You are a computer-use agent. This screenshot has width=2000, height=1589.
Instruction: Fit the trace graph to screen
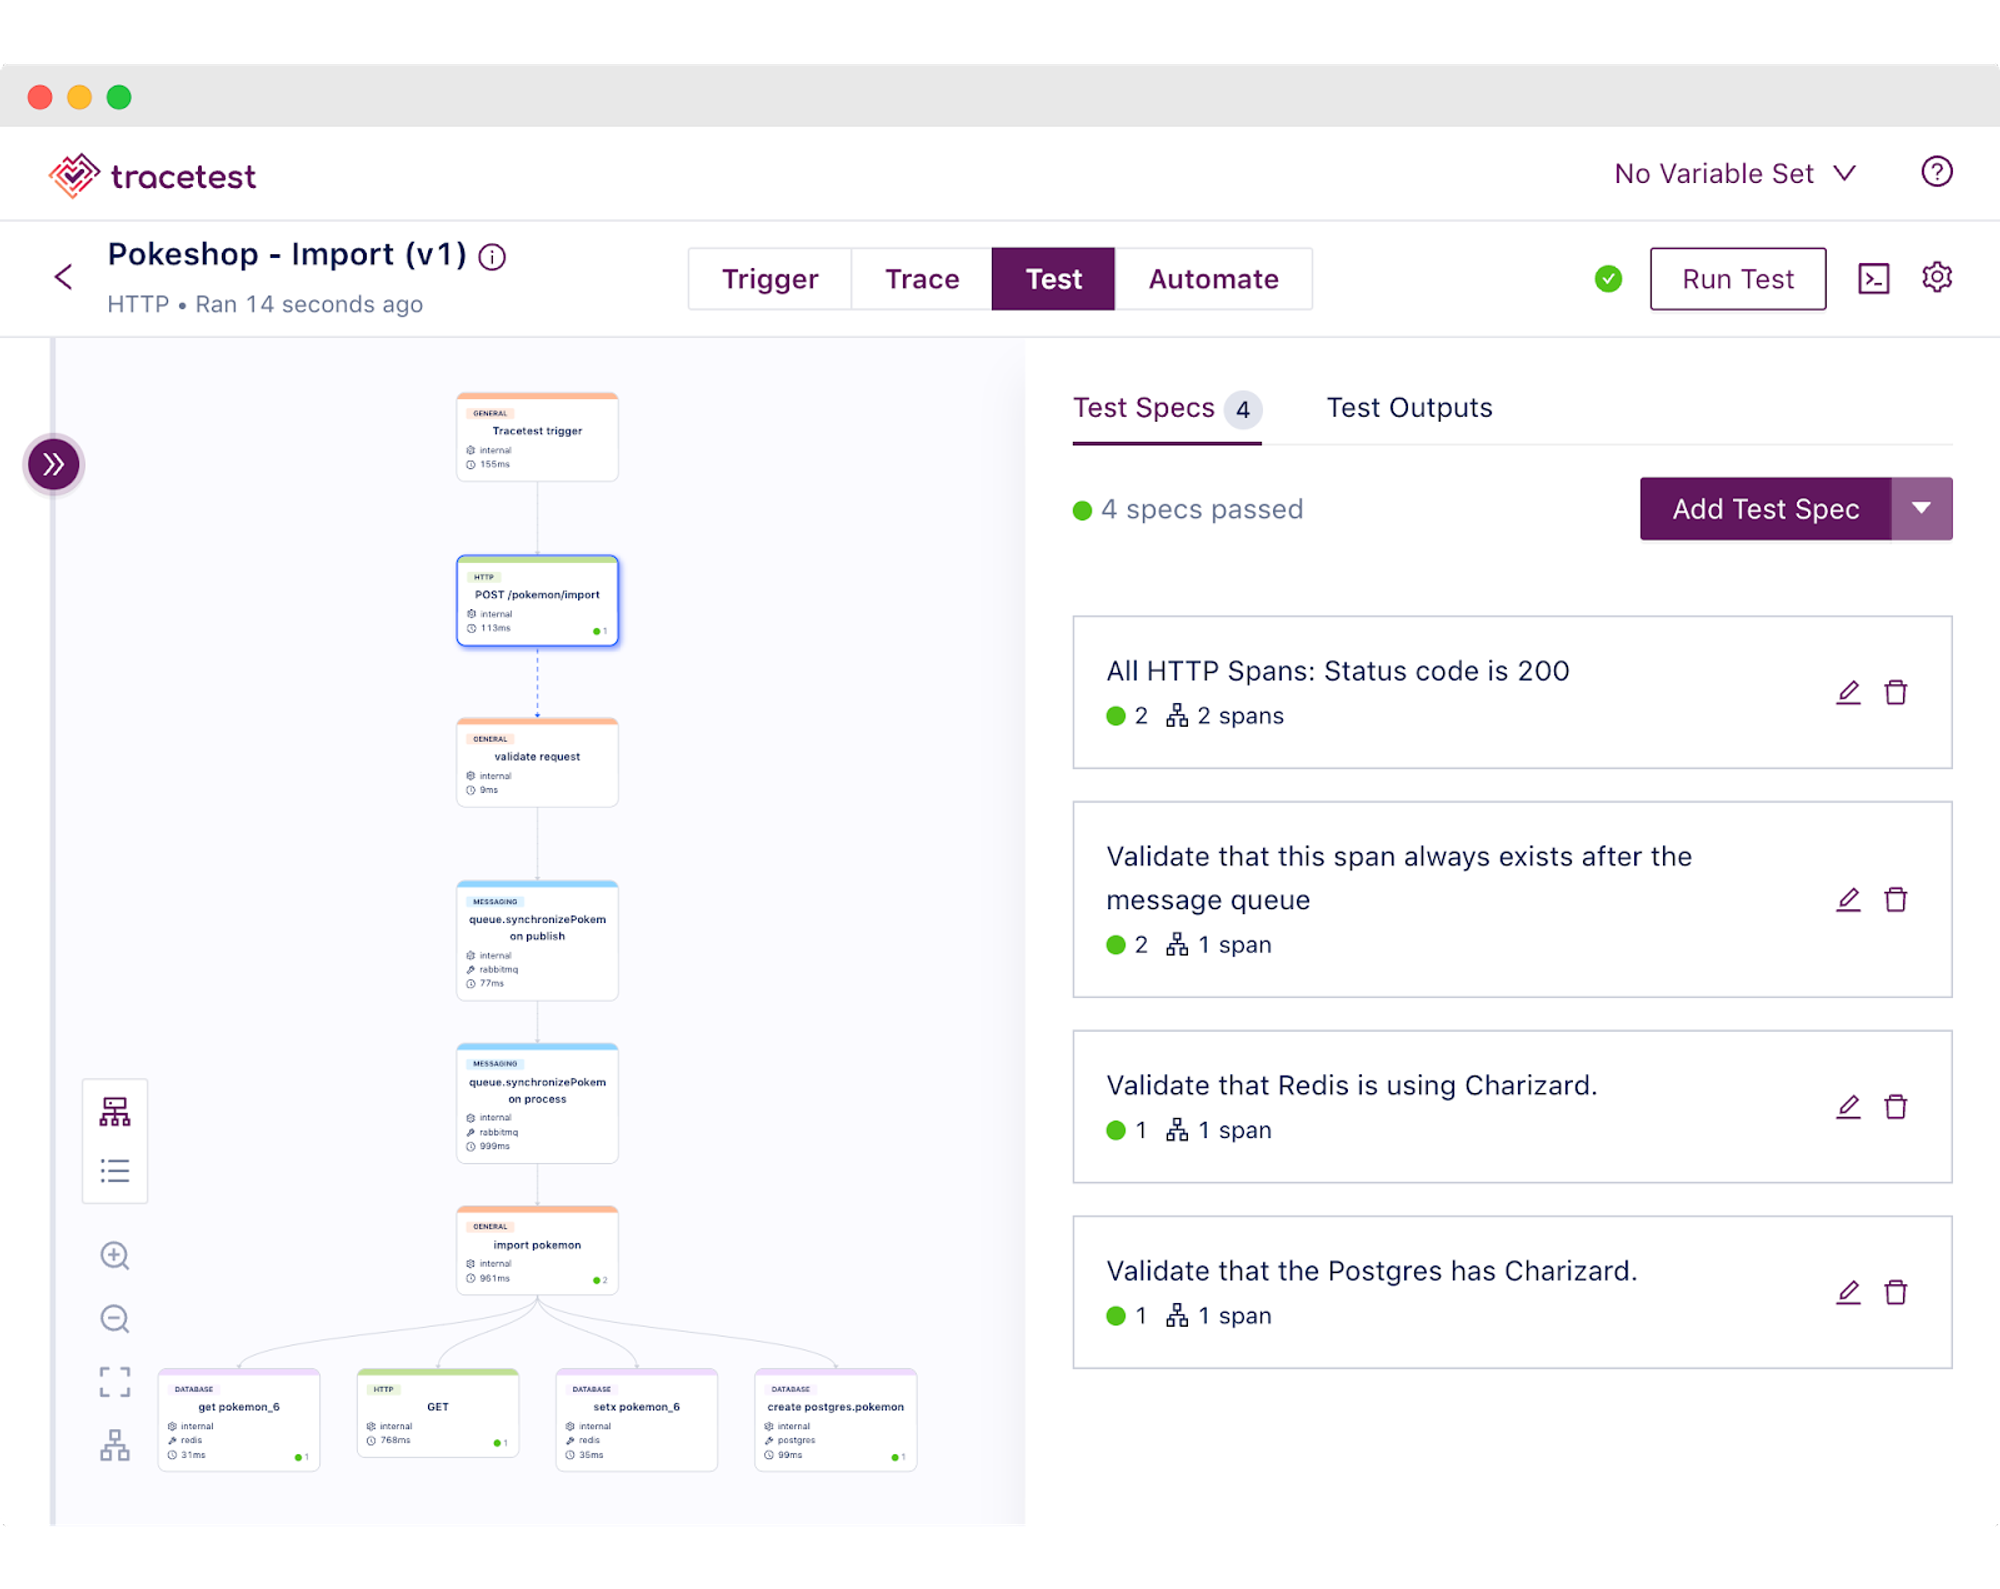tap(115, 1381)
